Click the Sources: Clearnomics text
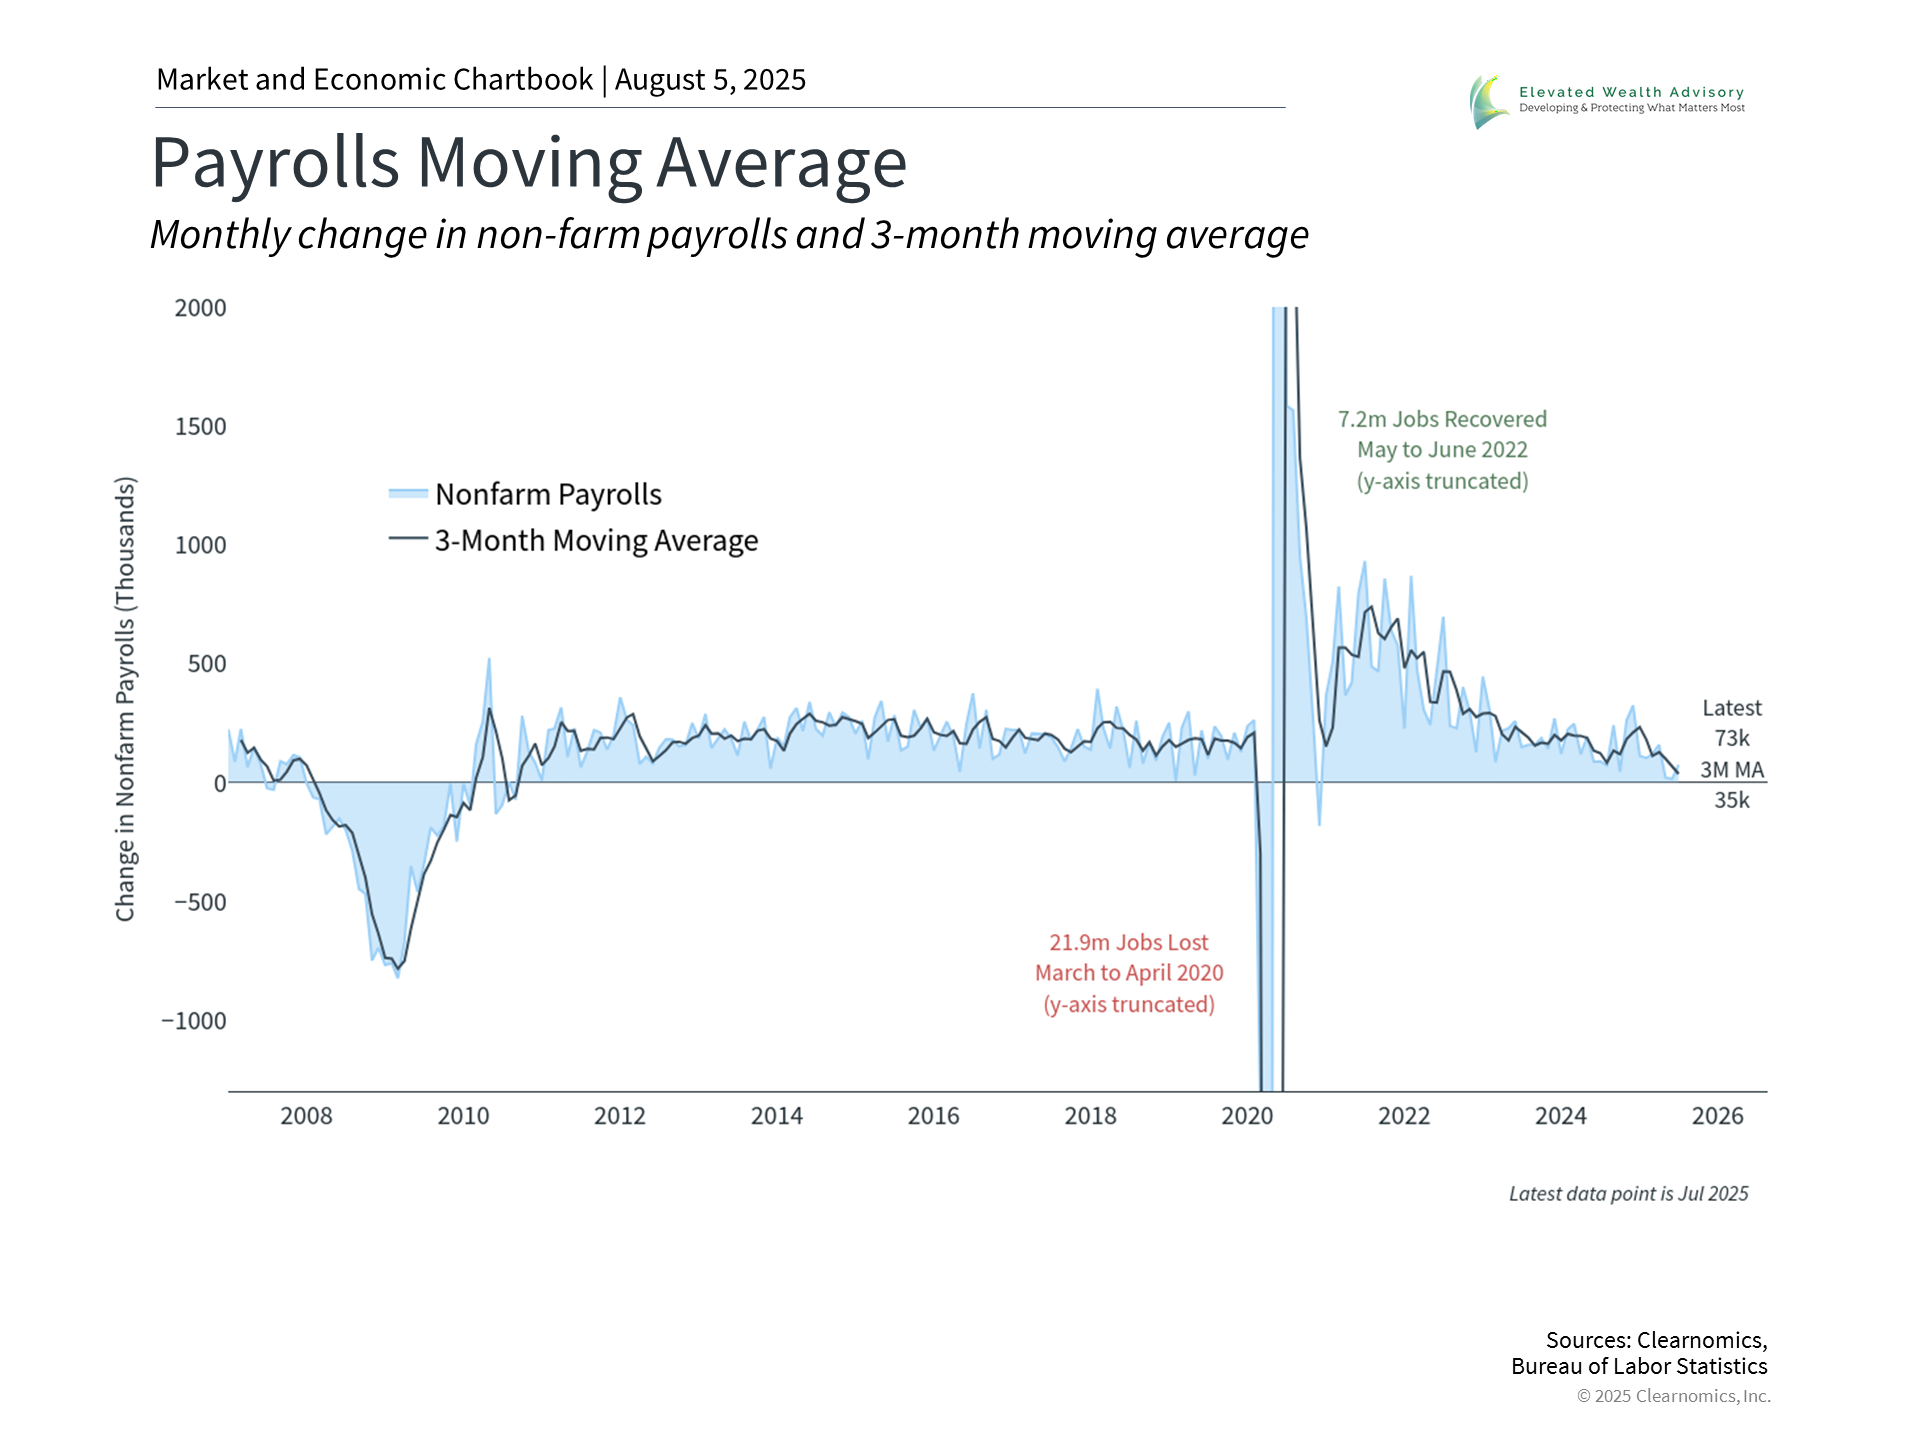 pos(1655,1340)
